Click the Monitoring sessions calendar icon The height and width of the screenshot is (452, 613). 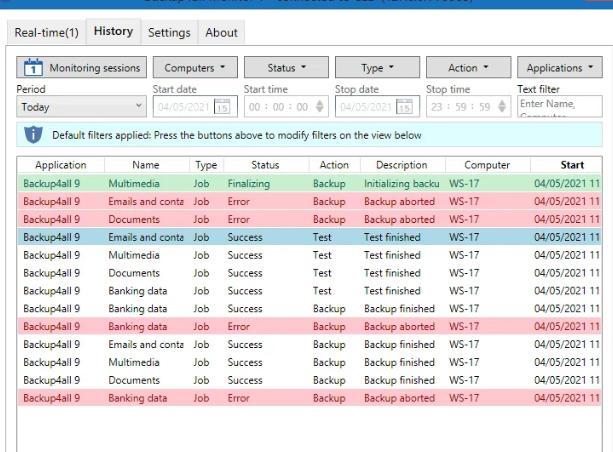33,68
